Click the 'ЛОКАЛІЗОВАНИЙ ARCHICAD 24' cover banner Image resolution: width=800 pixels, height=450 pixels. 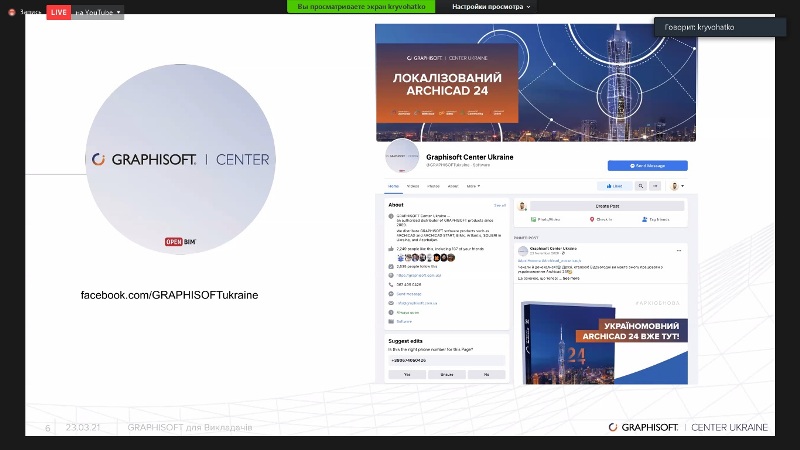point(447,84)
